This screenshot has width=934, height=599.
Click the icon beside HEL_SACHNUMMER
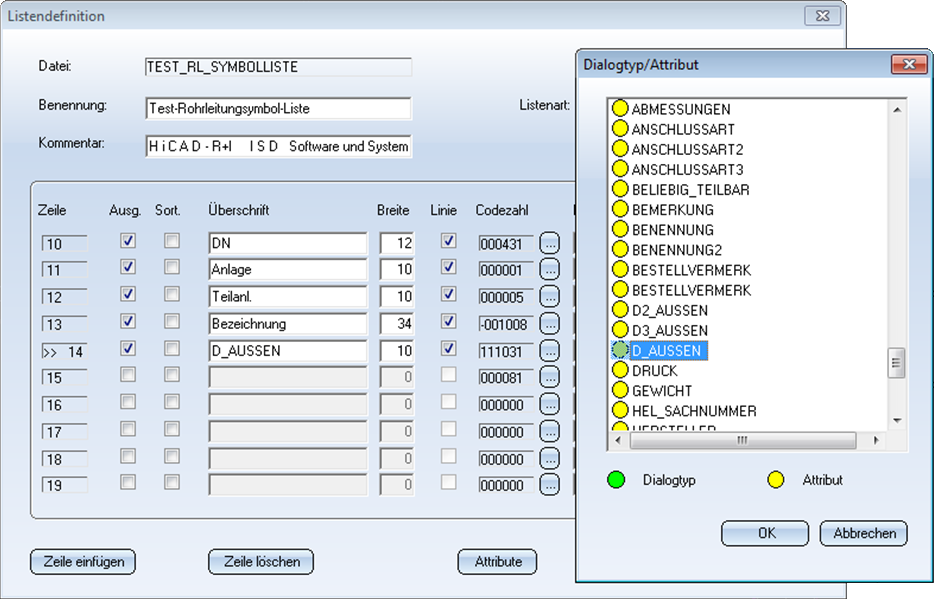[620, 411]
